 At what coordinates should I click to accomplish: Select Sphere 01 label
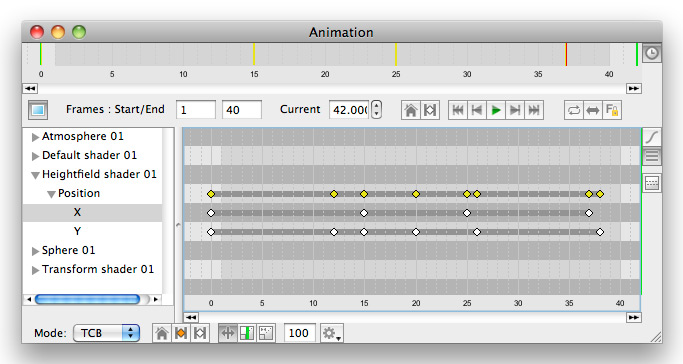[x=68, y=250]
